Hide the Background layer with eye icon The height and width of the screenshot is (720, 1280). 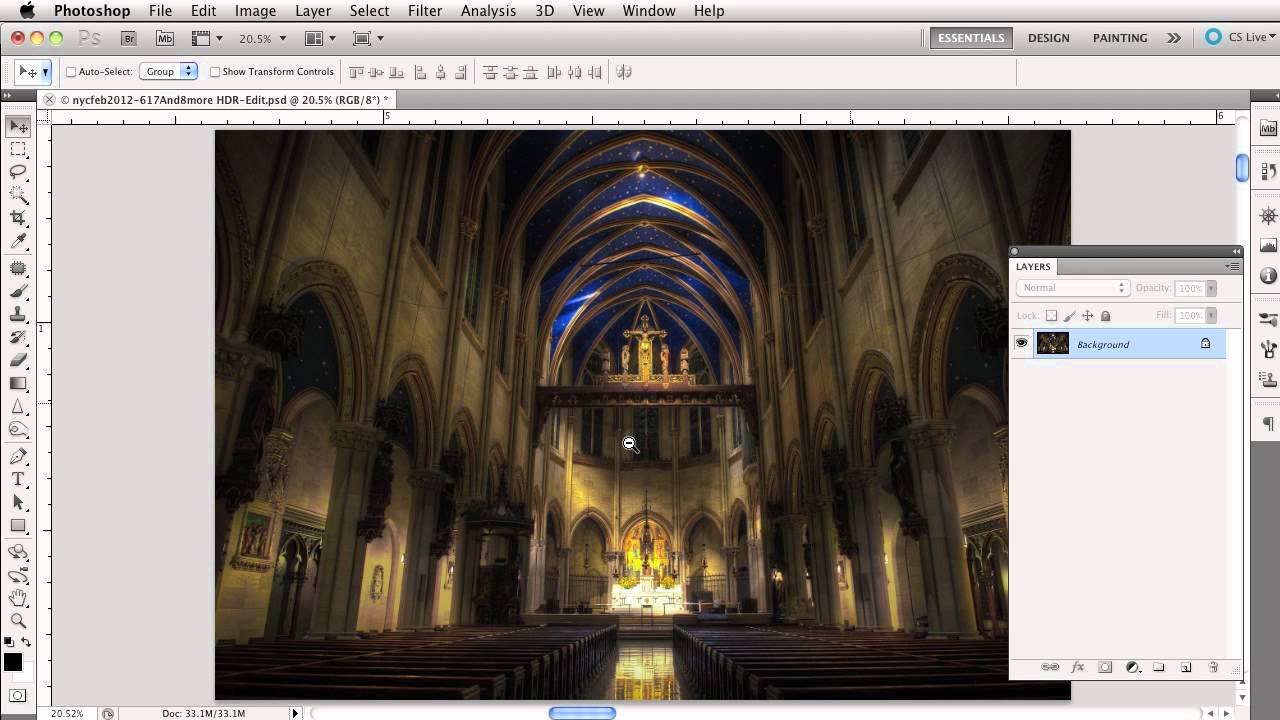[x=1021, y=343]
